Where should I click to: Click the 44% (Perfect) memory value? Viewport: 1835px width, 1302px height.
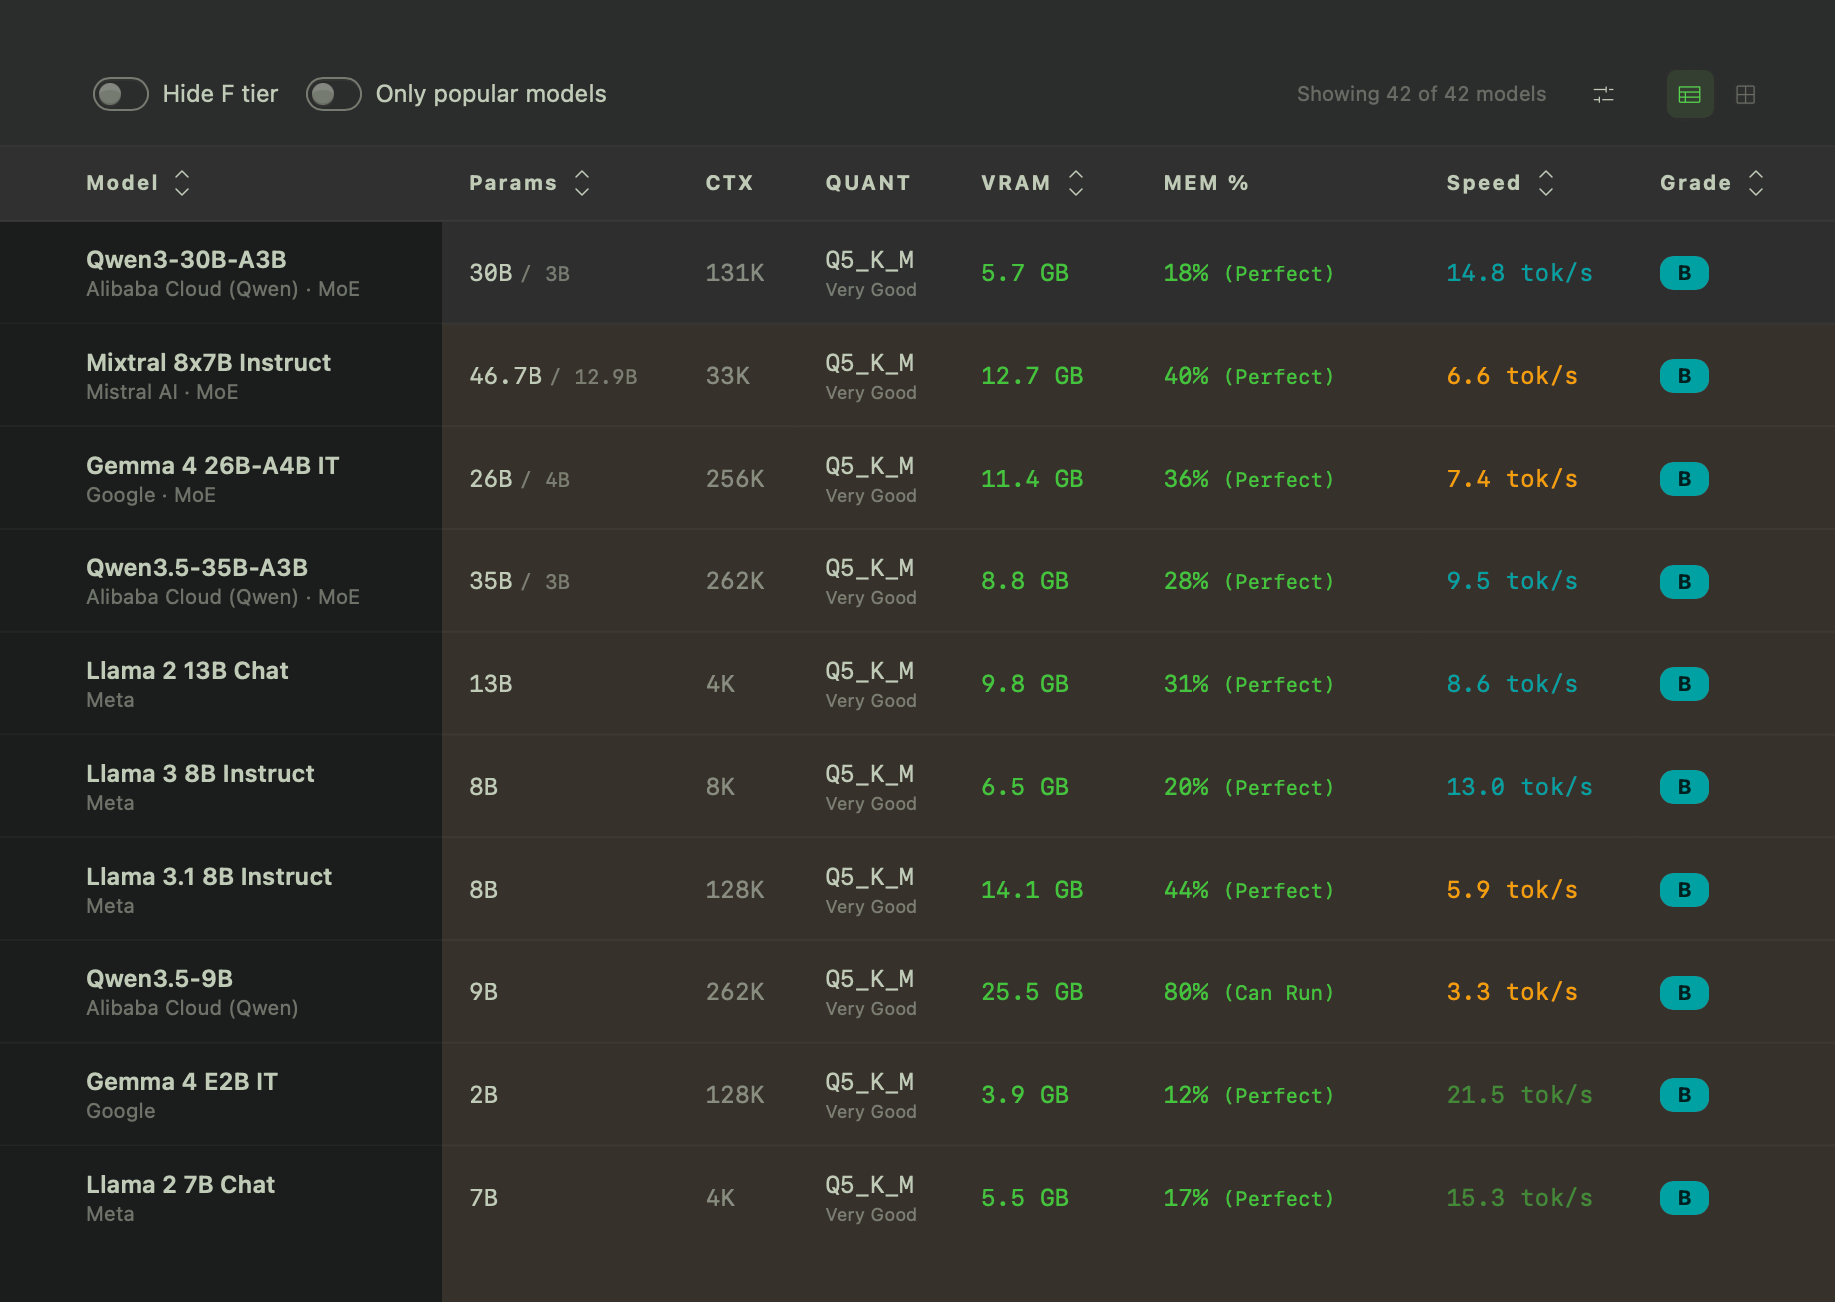[1248, 890]
